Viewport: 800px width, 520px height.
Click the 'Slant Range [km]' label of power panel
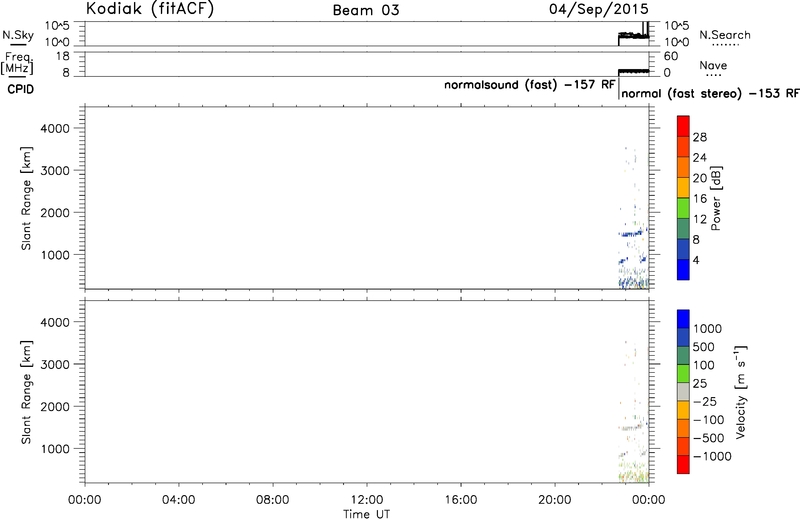point(26,198)
